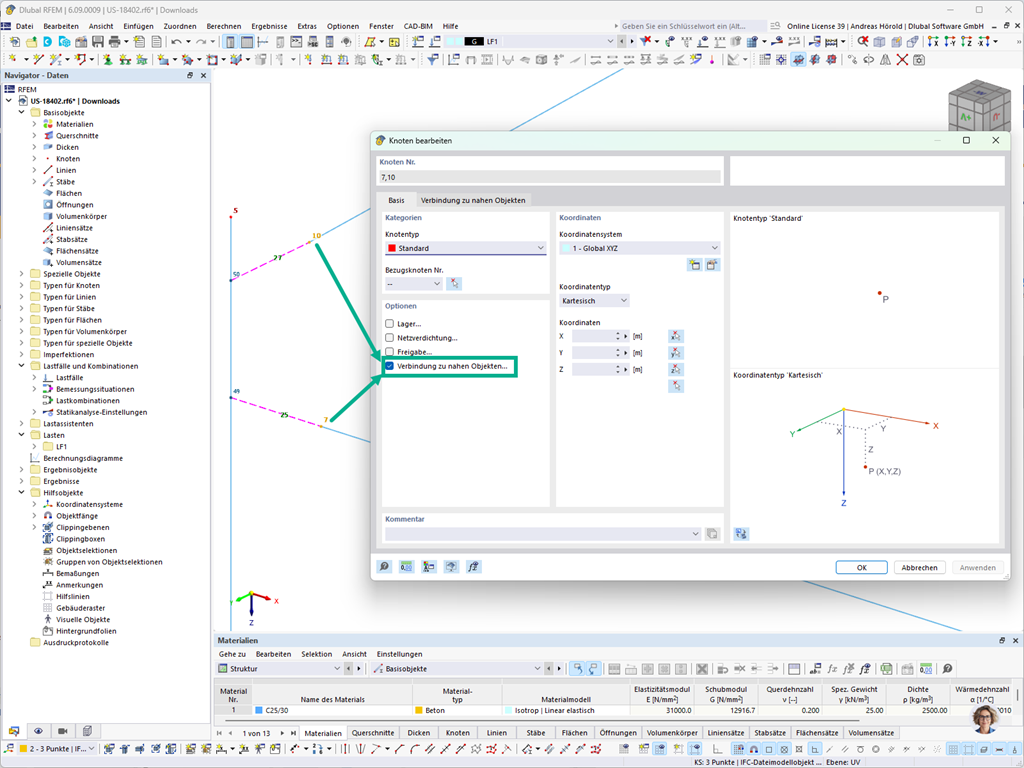Click the units 0.00 icon at dialog bottom

click(x=406, y=567)
